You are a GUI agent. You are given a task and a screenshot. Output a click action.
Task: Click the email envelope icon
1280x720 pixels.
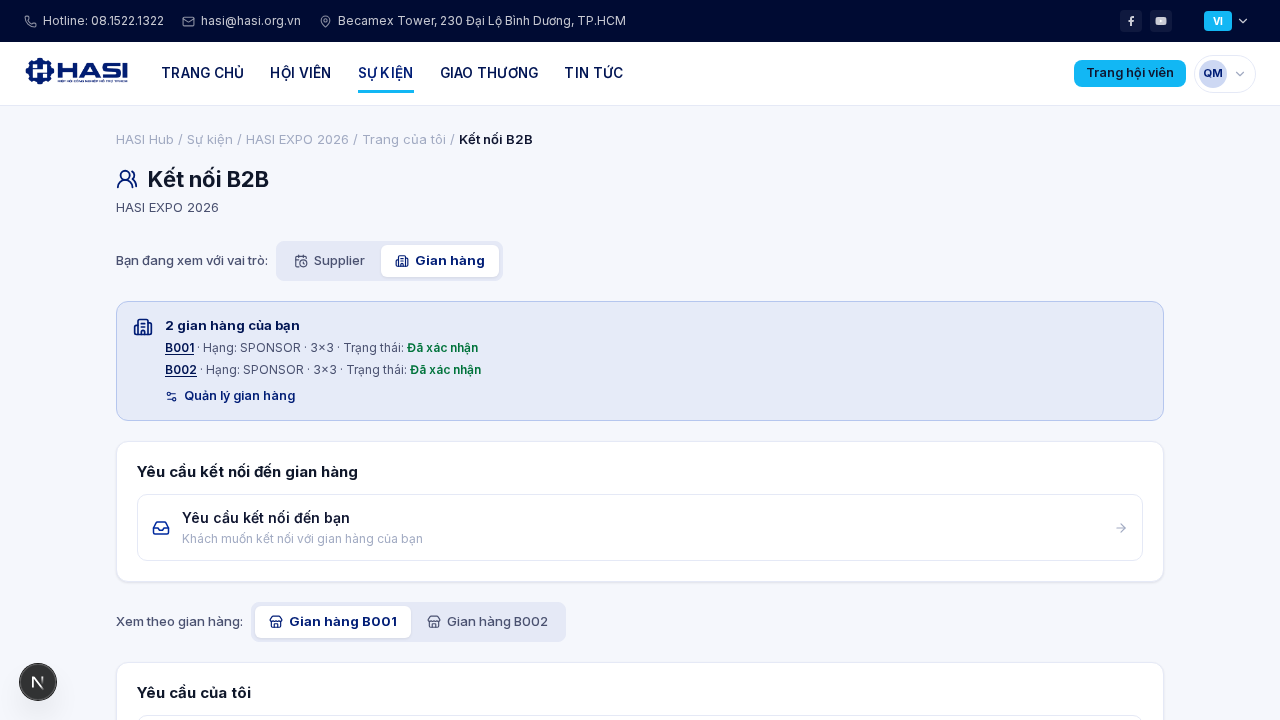pos(188,21)
